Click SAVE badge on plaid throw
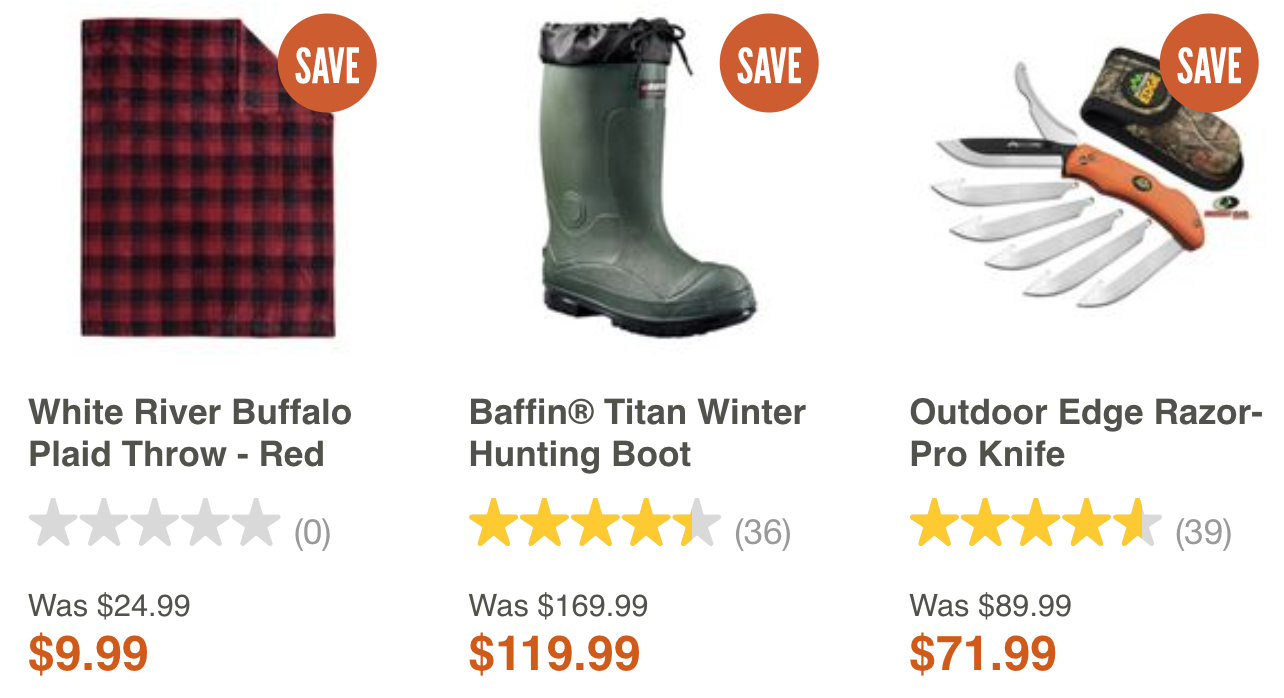Image resolution: width=1284 pixels, height=698 pixels. tap(327, 64)
